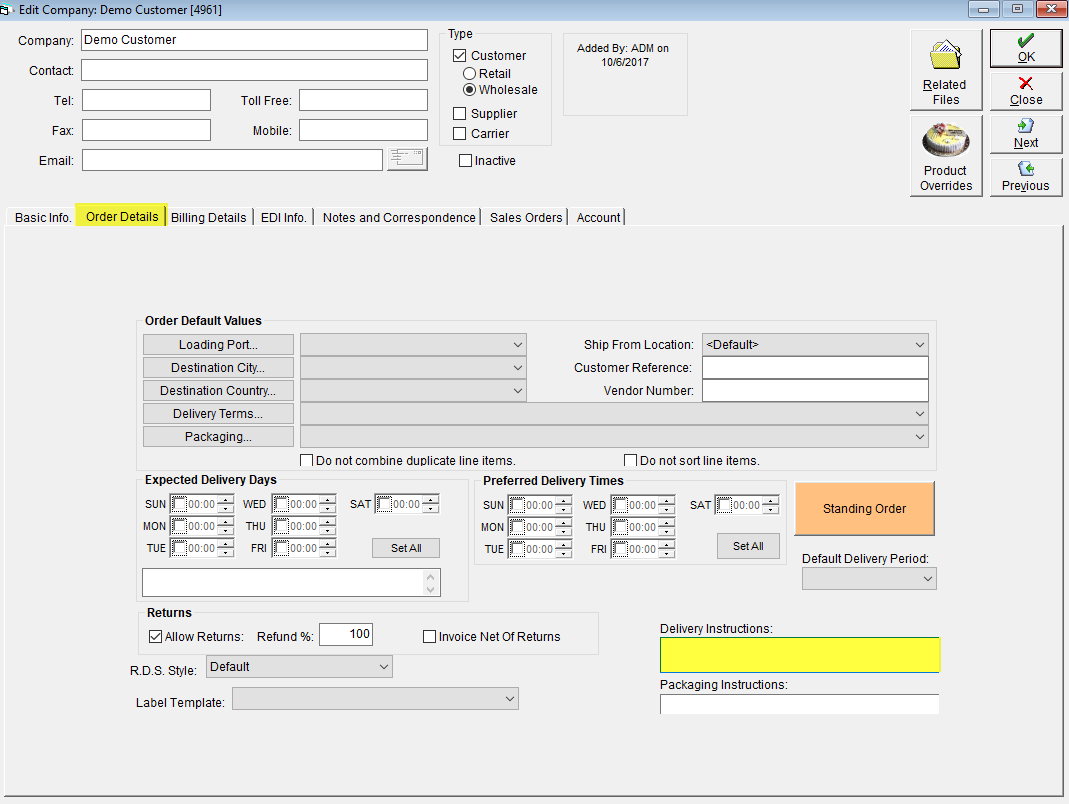Open Related Files folder icon
The height and width of the screenshot is (804, 1069).
946,70
